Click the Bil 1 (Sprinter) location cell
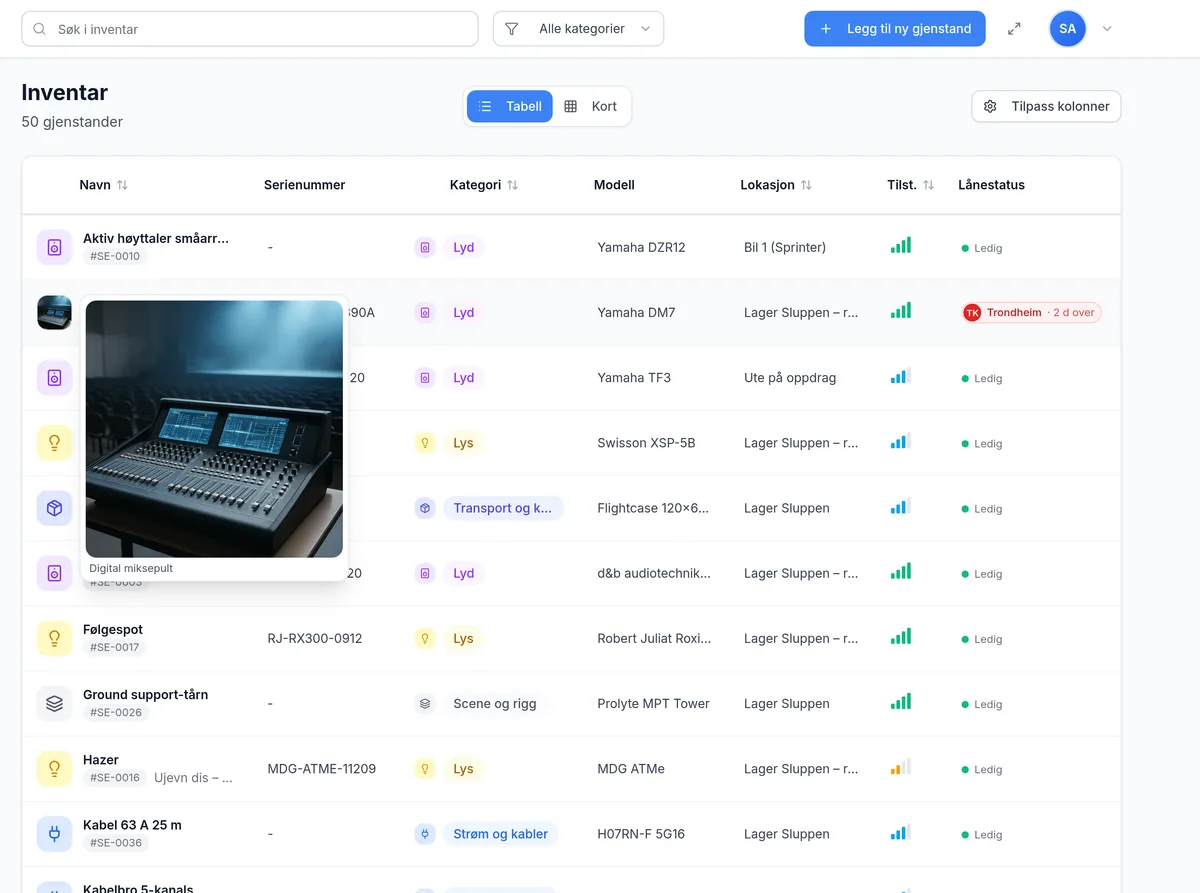The image size is (1200, 893). 785,247
